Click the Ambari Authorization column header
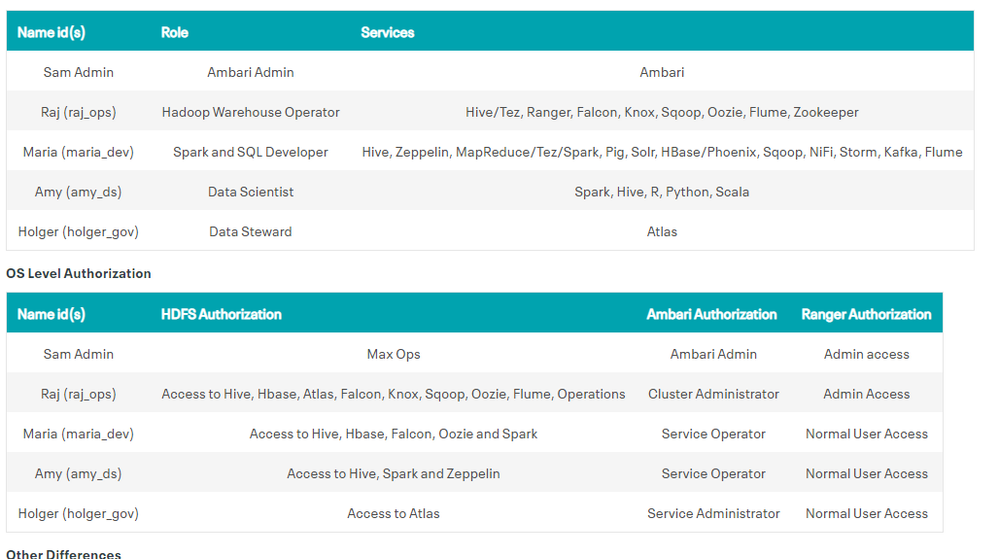999x559 pixels. [x=712, y=314]
